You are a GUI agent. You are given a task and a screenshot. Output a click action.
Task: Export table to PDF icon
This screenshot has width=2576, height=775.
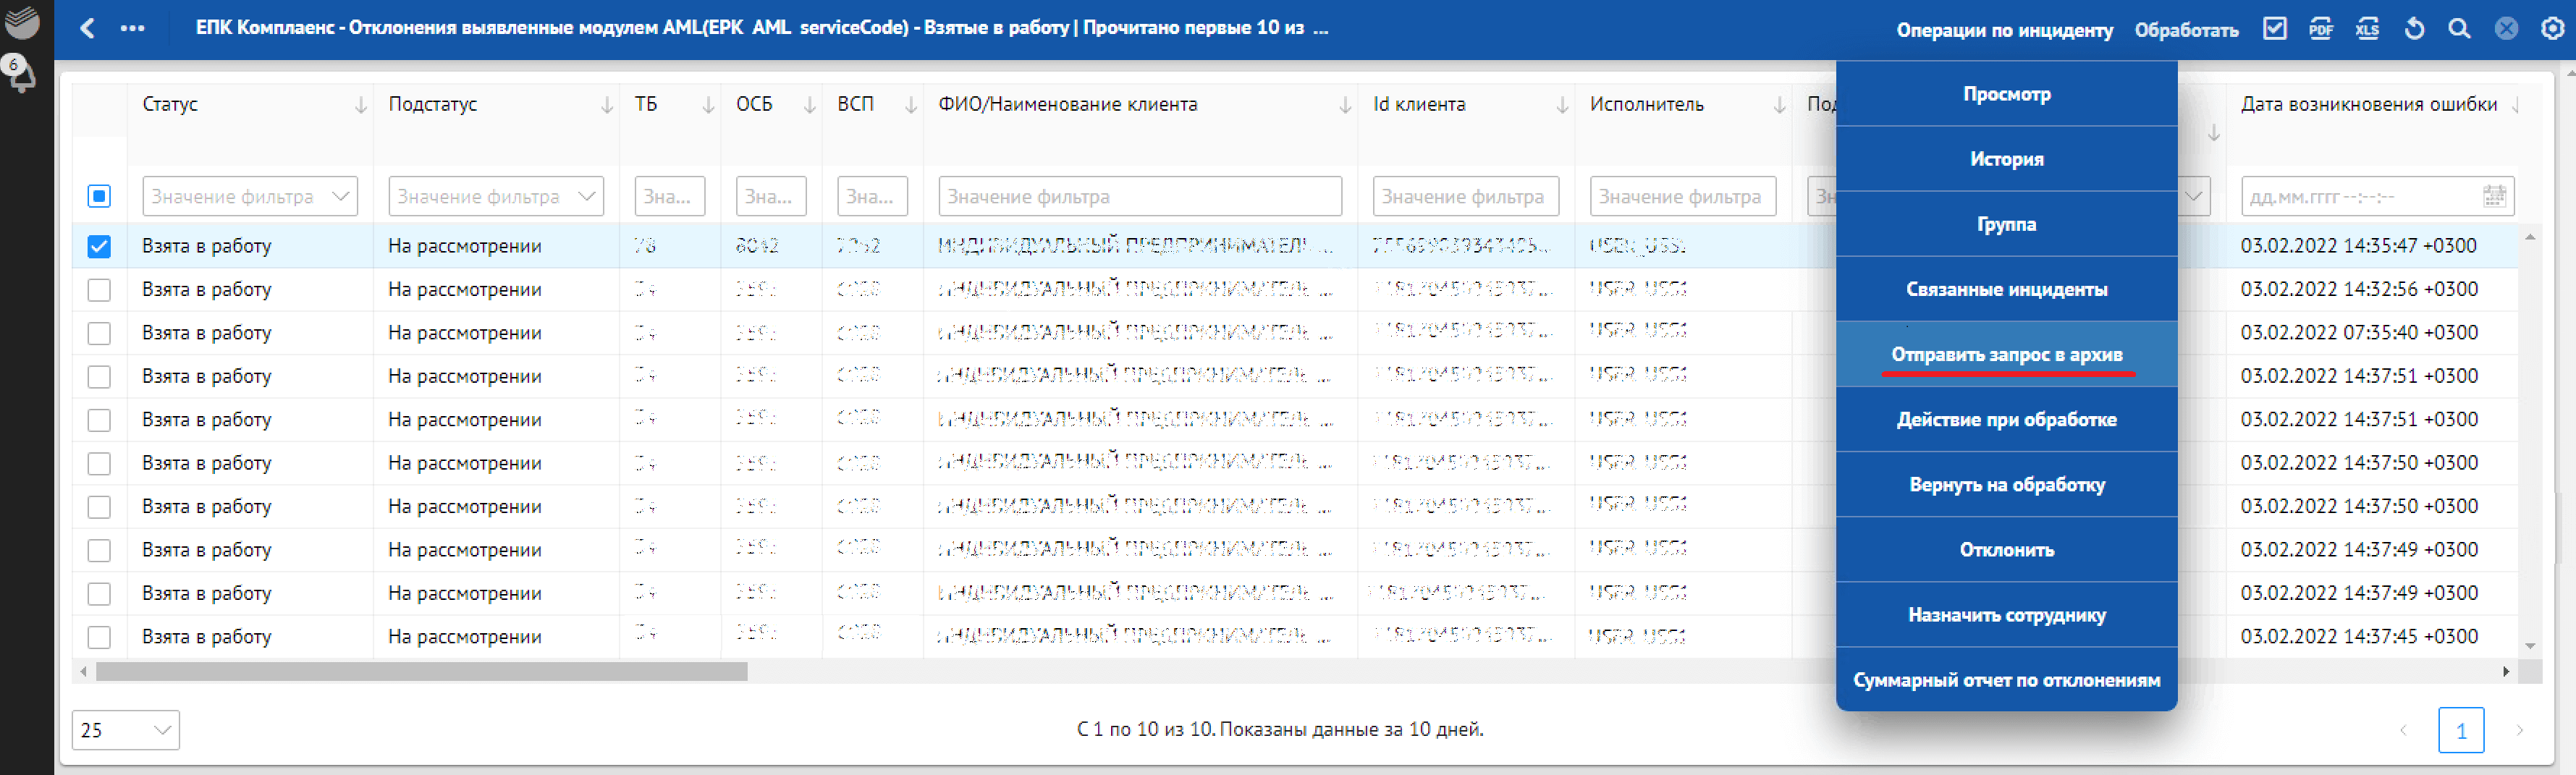(x=2320, y=29)
